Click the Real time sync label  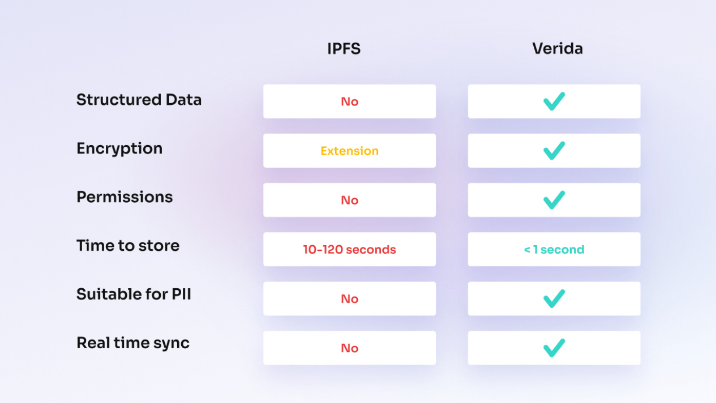pyautogui.click(x=133, y=343)
